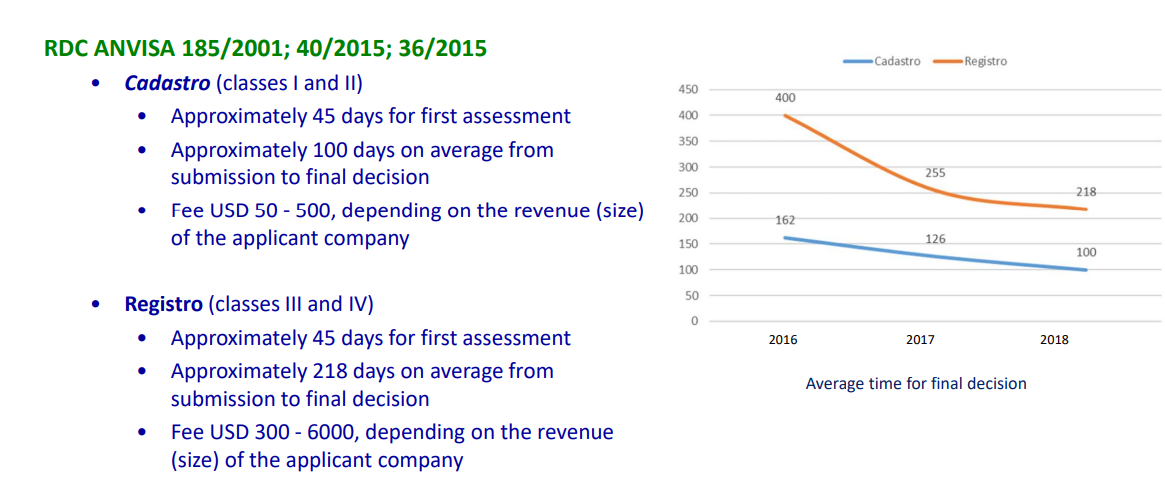Click the 200 y-axis label
The image size is (1165, 479).
coord(687,218)
